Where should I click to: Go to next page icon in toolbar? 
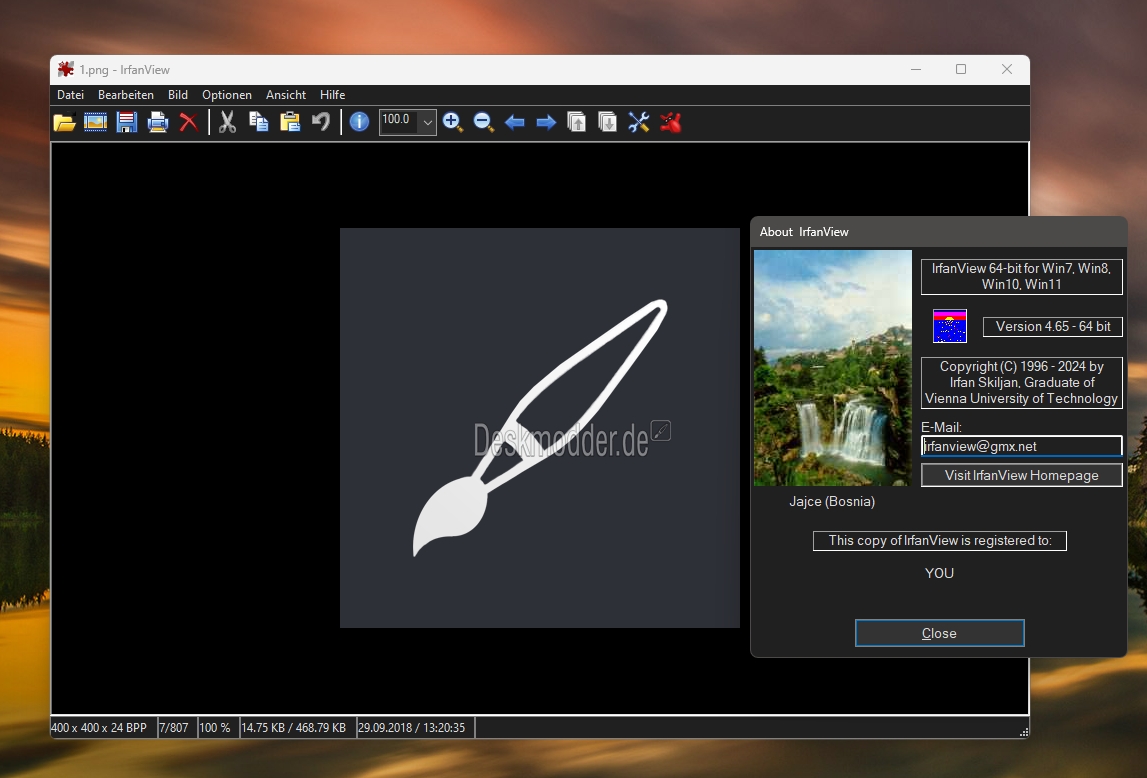[608, 122]
